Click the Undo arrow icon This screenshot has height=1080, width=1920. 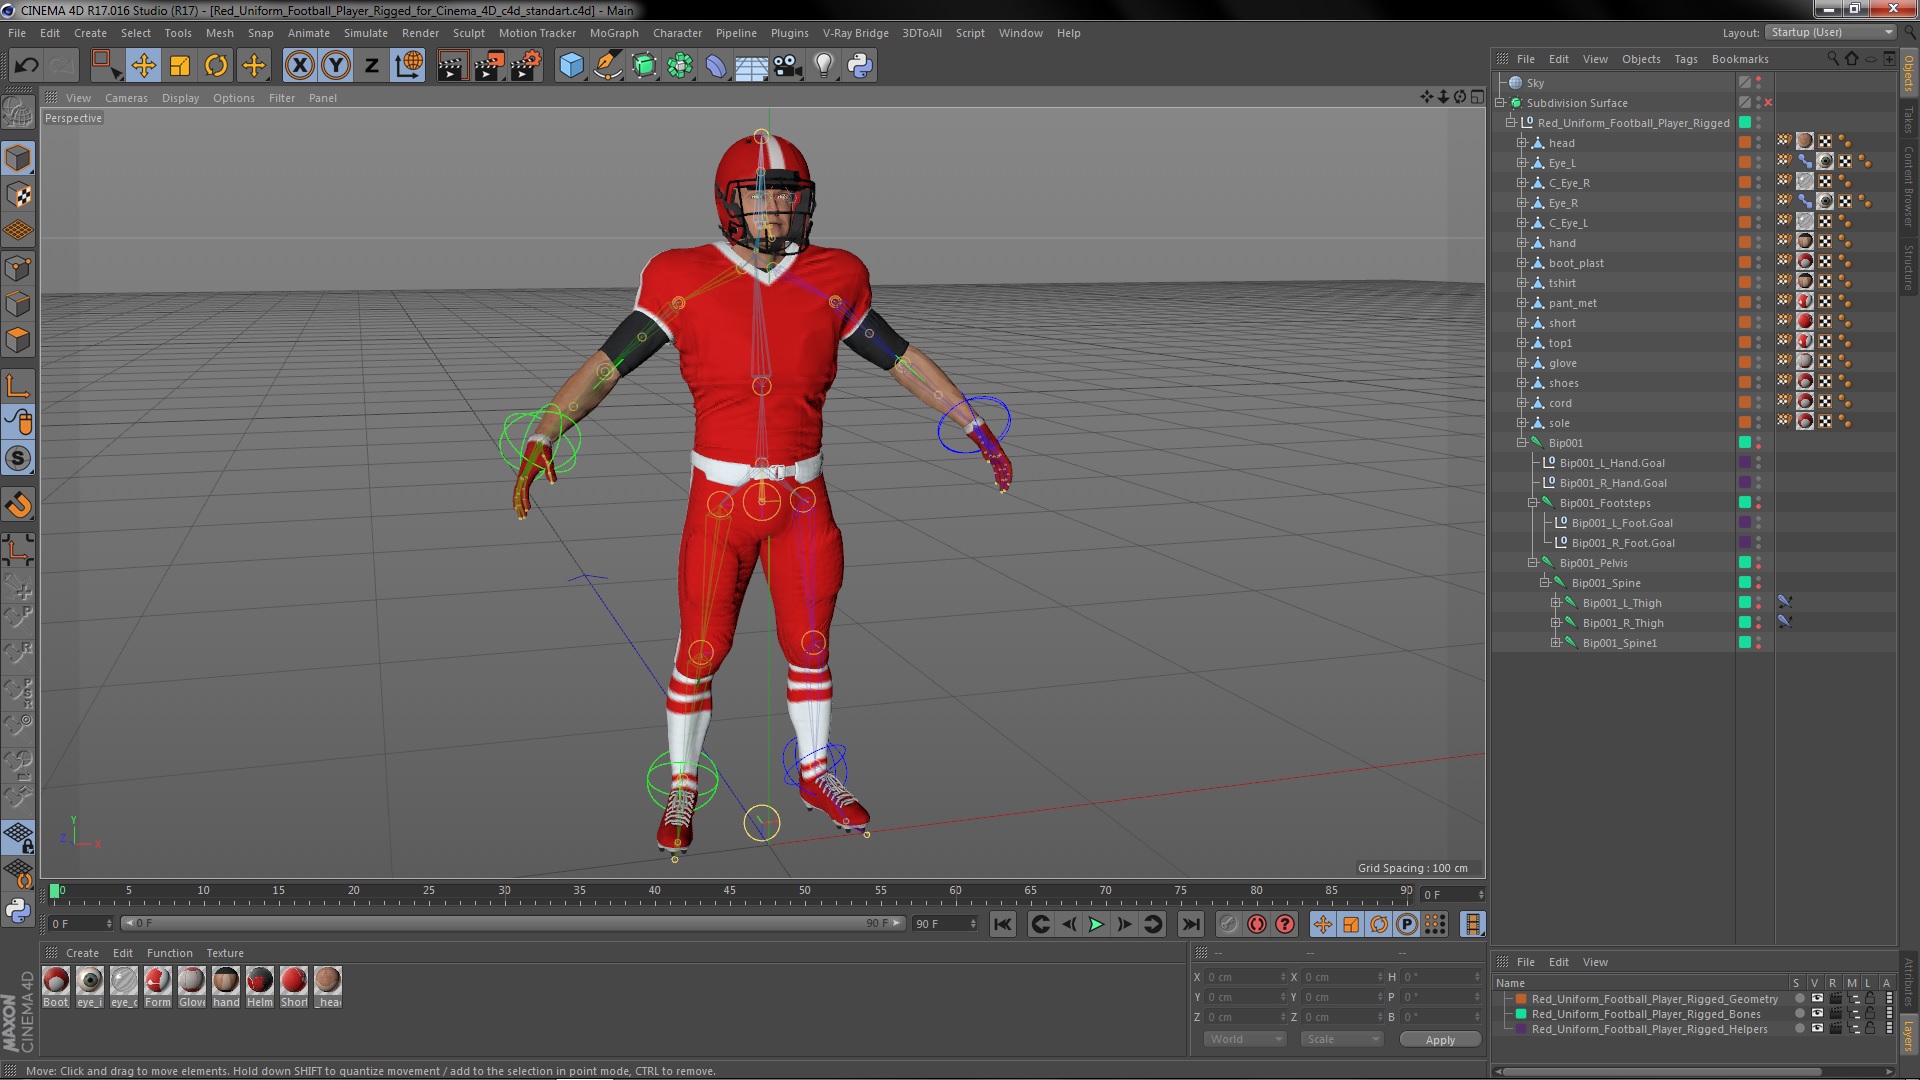click(26, 66)
